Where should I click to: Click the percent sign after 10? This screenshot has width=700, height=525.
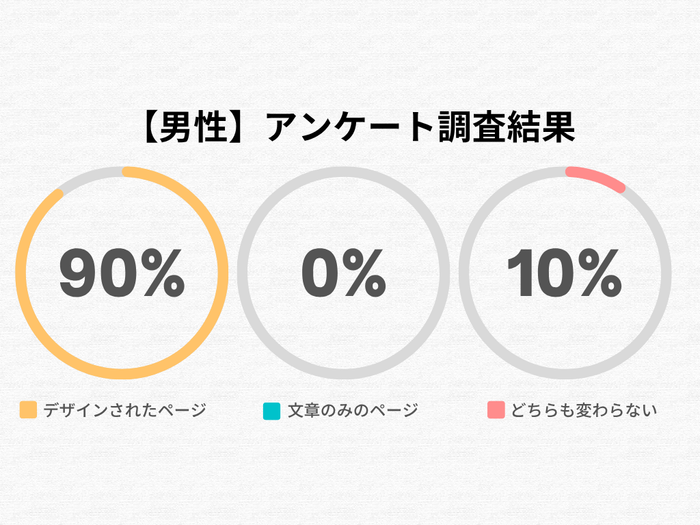click(x=603, y=273)
